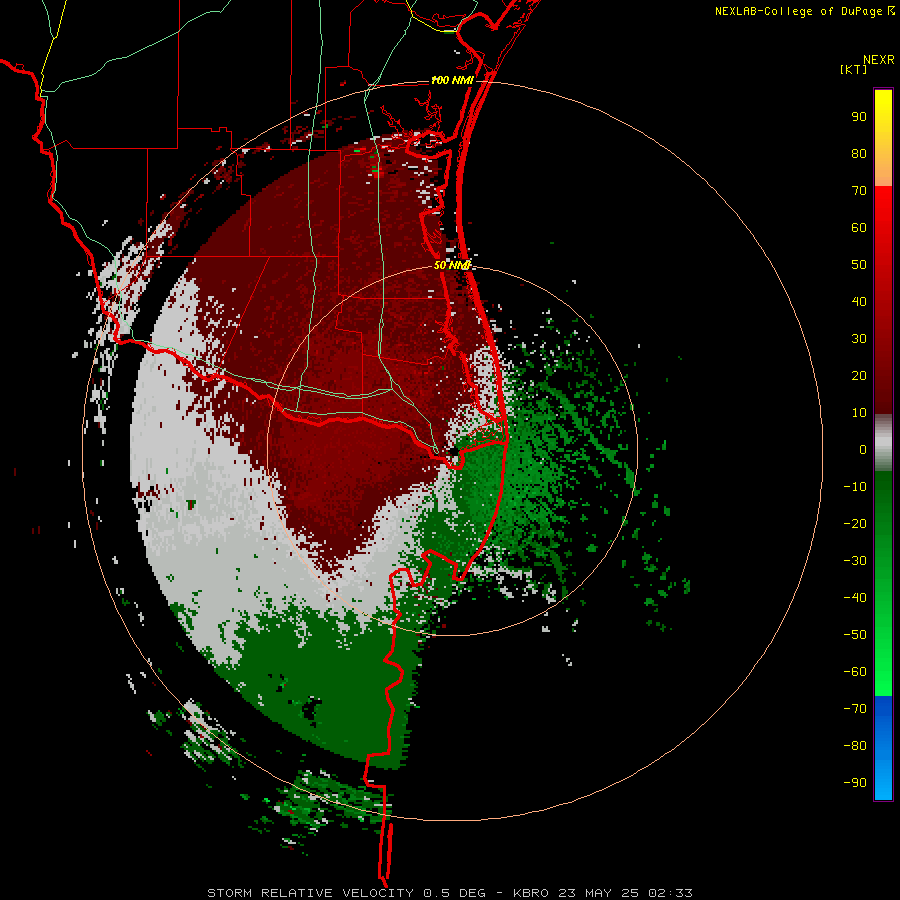Click the 80 value on velocity scale
This screenshot has height=900, width=900.
coord(859,154)
